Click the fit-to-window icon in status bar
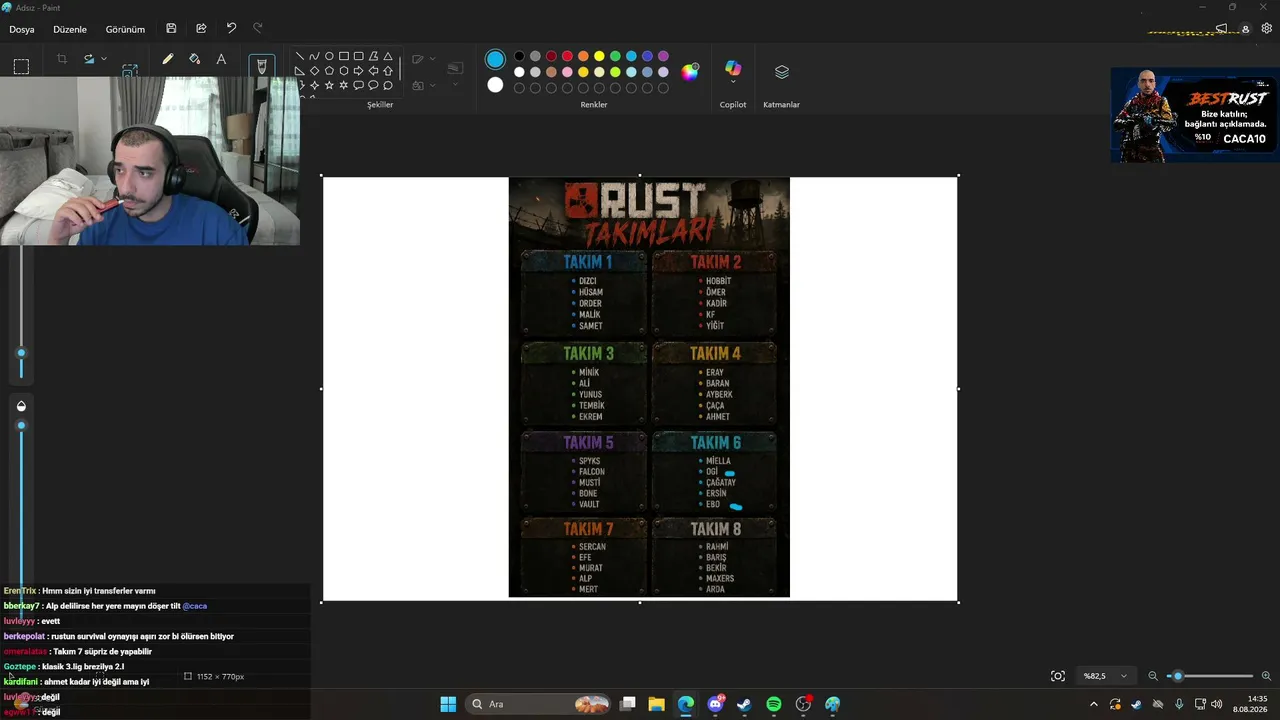The image size is (1280, 720). [x=1058, y=676]
